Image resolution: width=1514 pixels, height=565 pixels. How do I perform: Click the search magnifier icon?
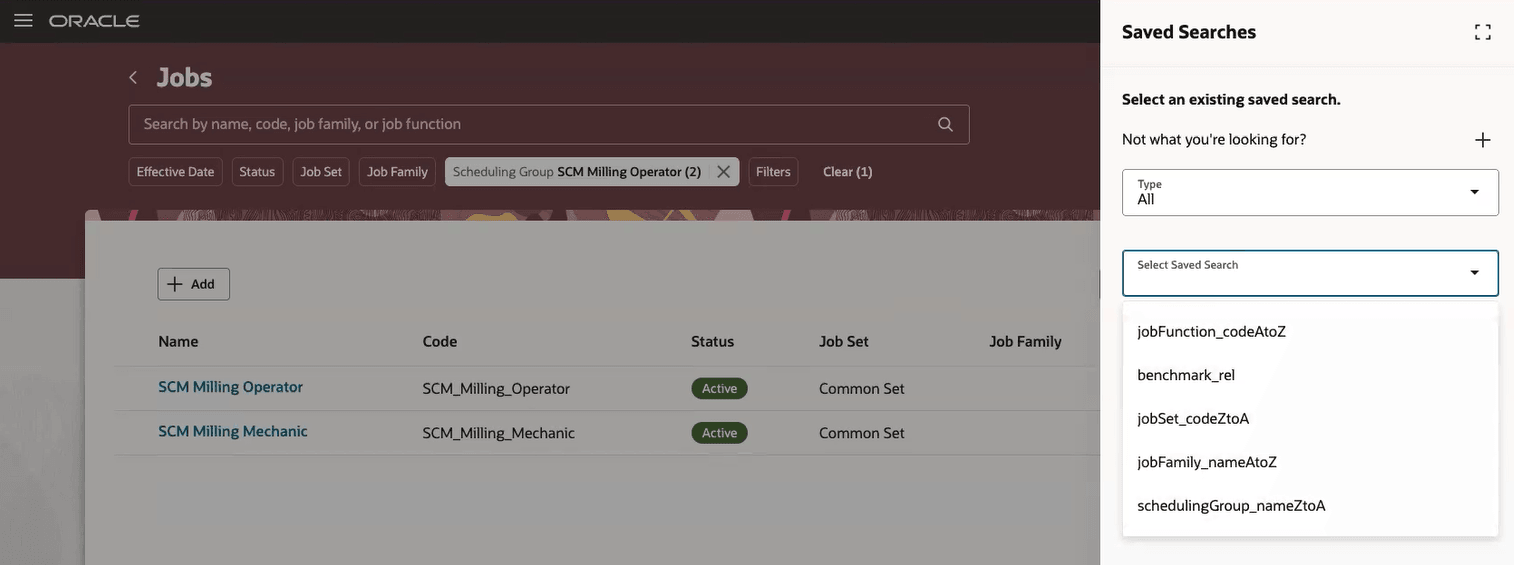945,124
